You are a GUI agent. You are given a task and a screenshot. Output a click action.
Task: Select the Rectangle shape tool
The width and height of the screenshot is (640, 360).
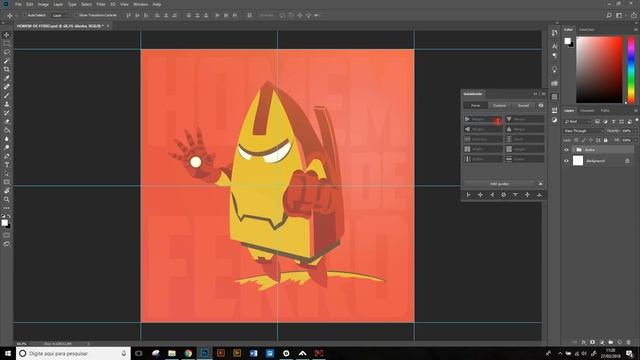tap(7, 182)
